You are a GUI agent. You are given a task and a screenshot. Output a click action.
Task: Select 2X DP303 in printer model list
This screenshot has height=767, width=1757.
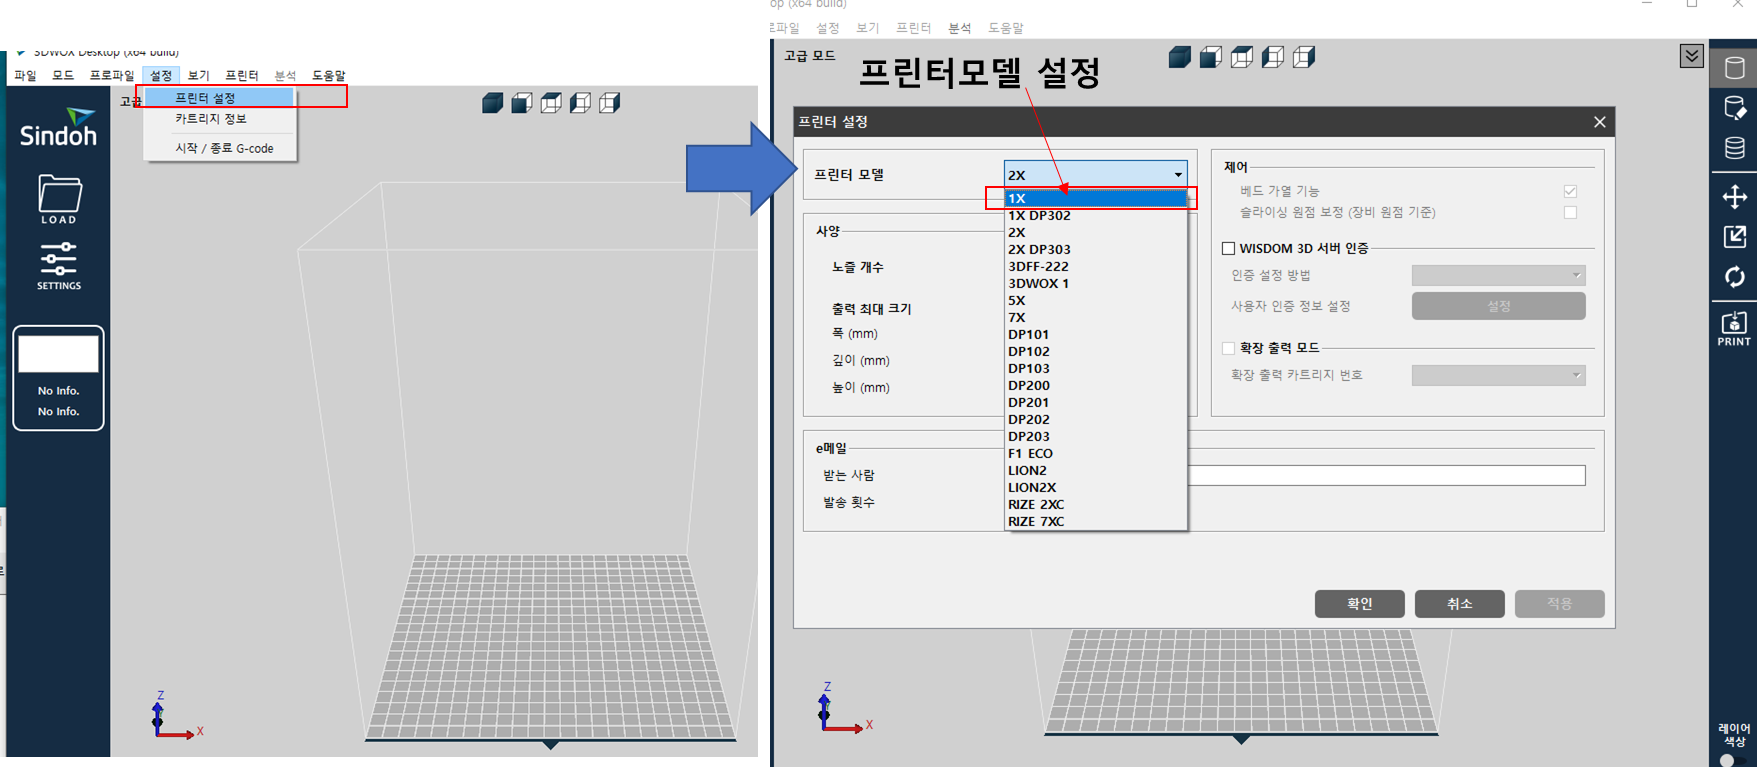pyautogui.click(x=1095, y=249)
